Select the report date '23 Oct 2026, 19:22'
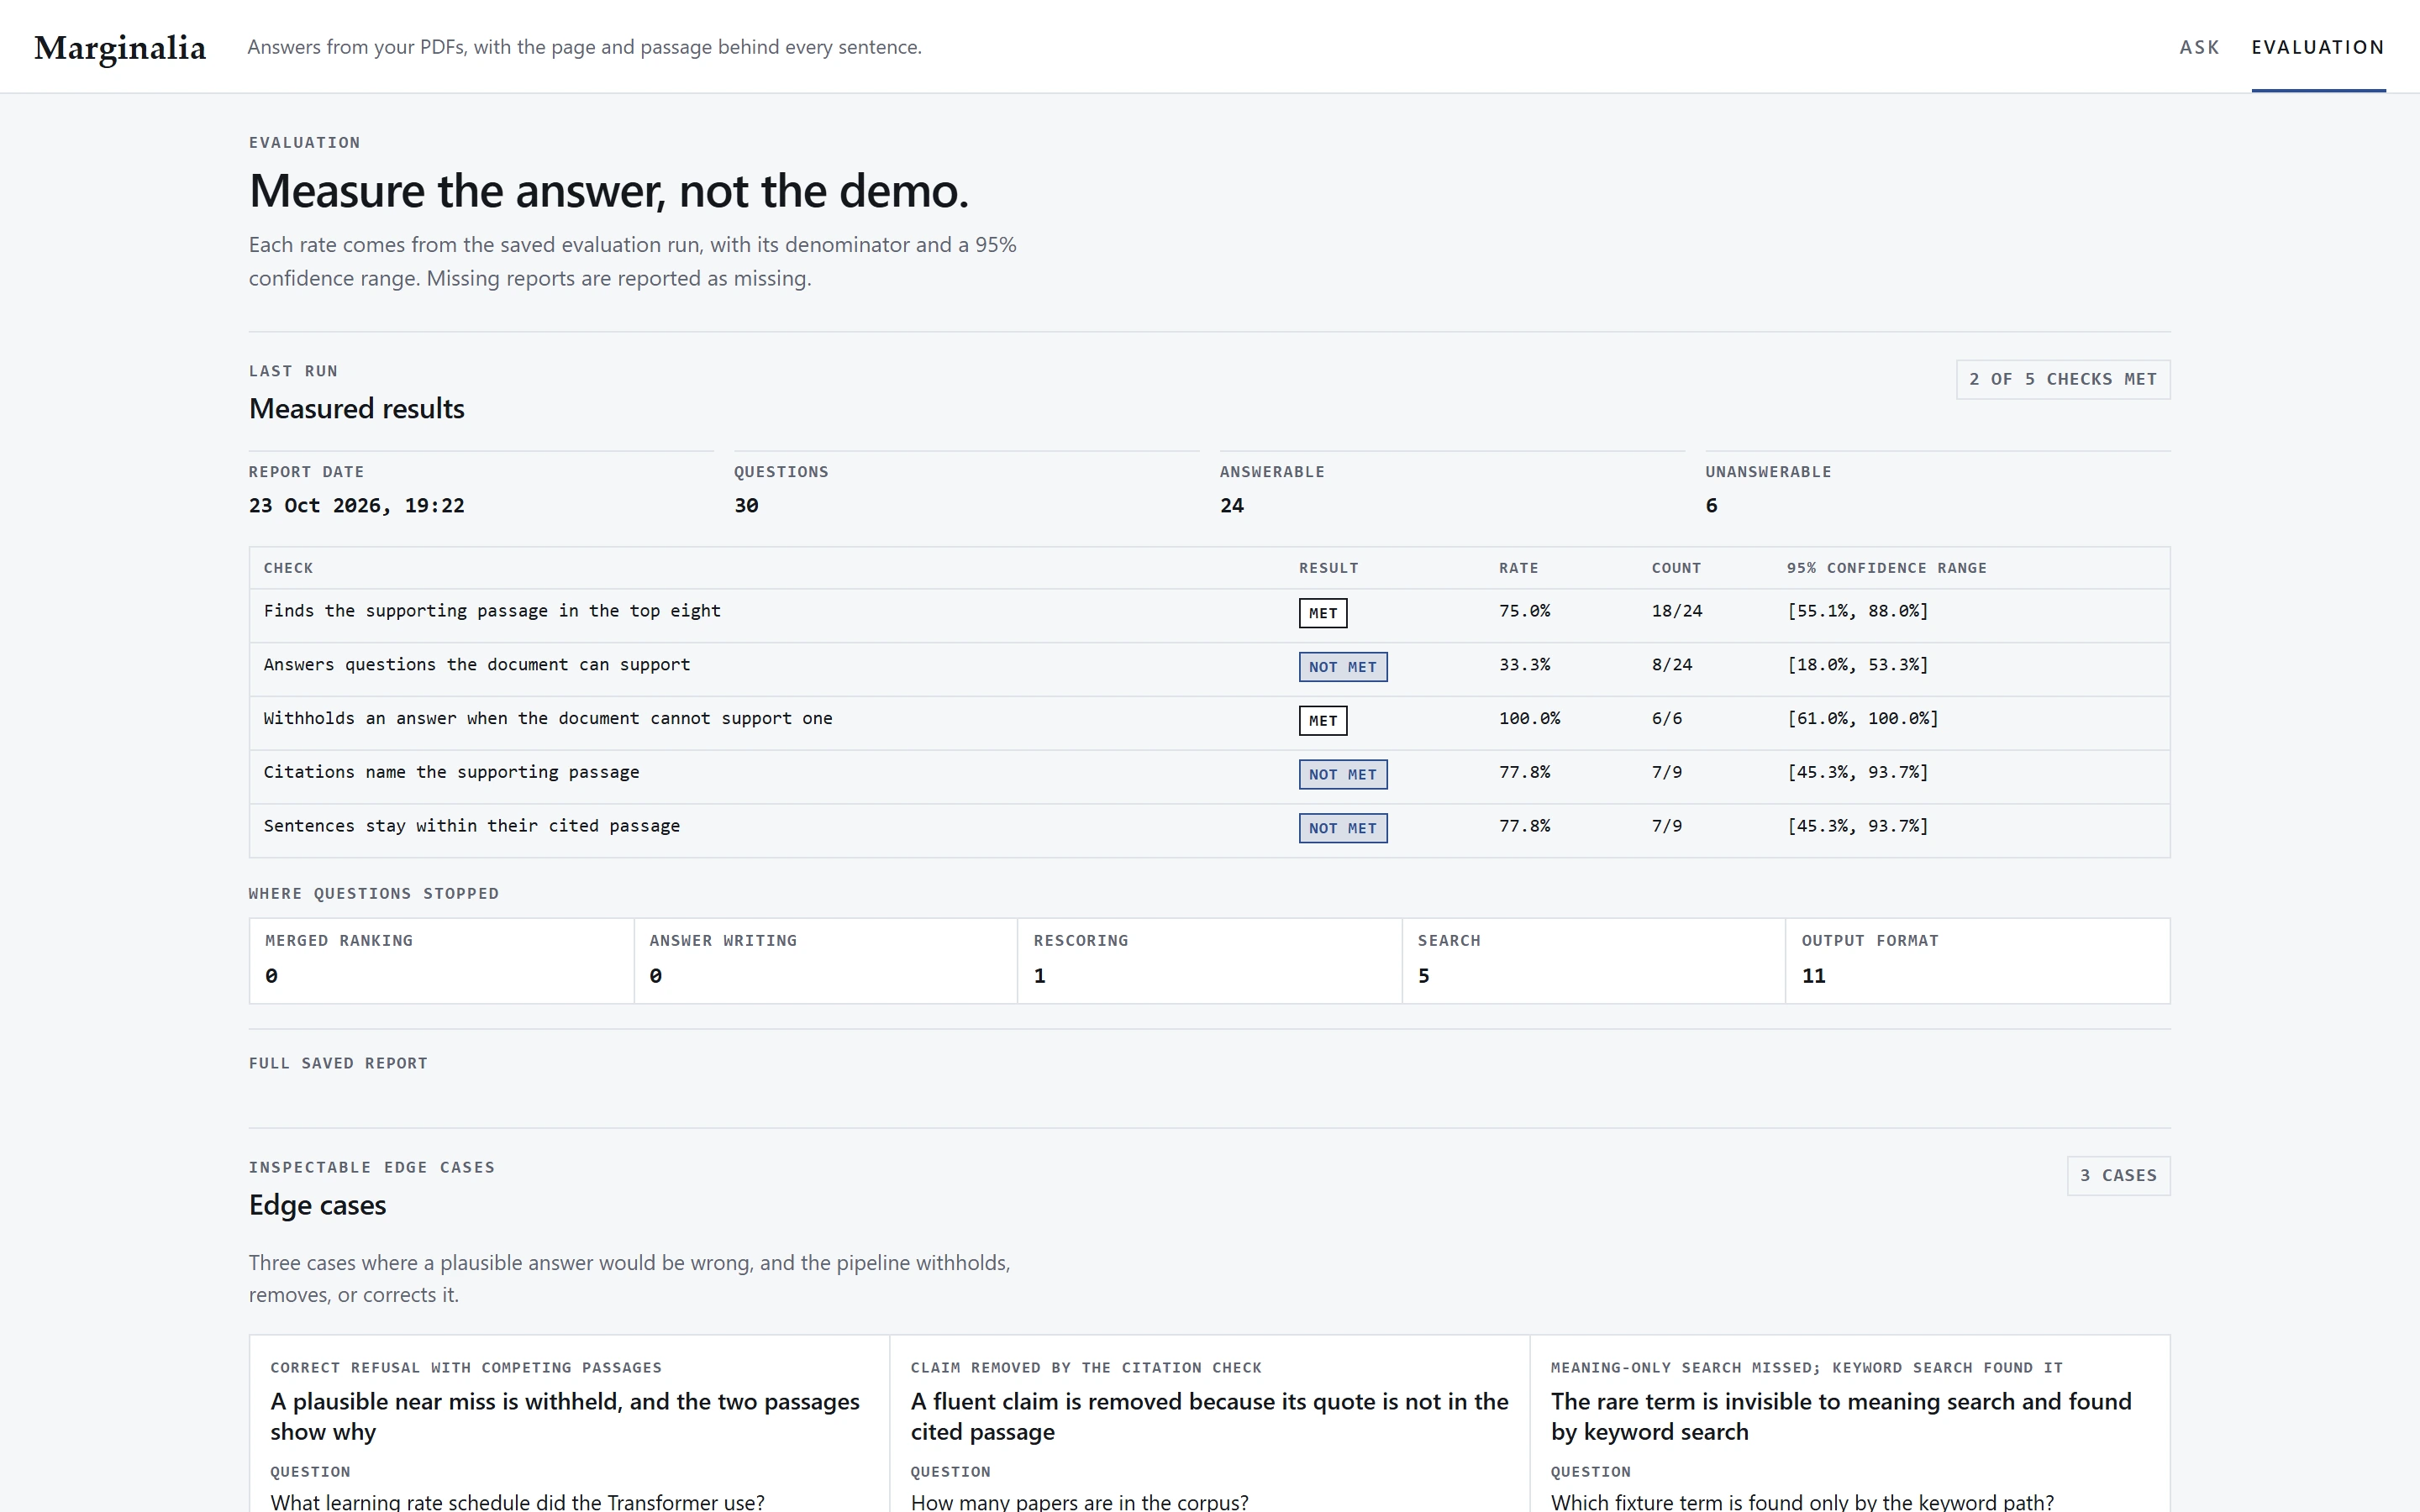Screen dimensions: 2420x1512 pyautogui.click(x=357, y=505)
